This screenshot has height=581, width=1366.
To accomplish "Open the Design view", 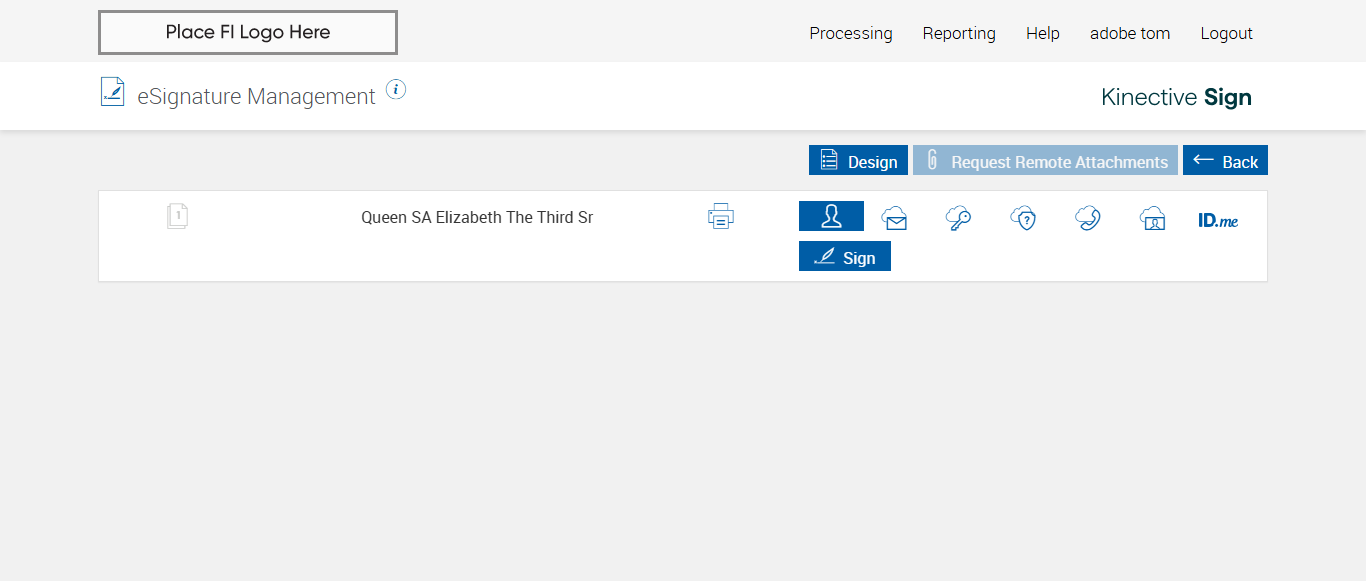I will [858, 161].
